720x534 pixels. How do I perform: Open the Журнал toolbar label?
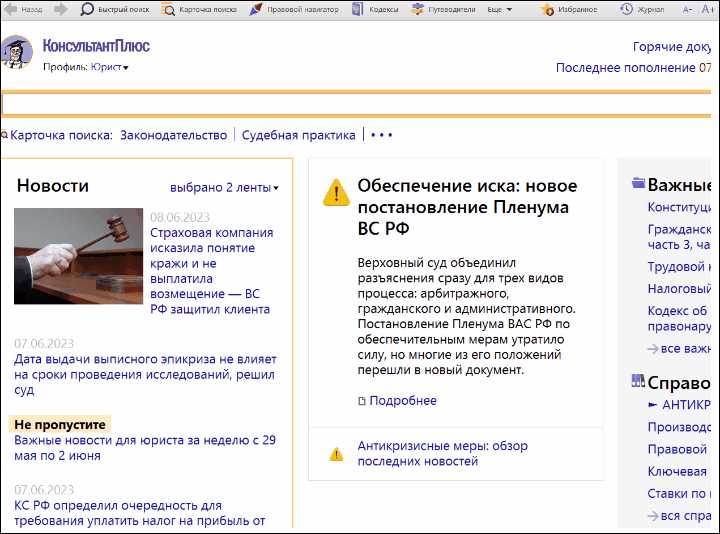click(x=651, y=9)
